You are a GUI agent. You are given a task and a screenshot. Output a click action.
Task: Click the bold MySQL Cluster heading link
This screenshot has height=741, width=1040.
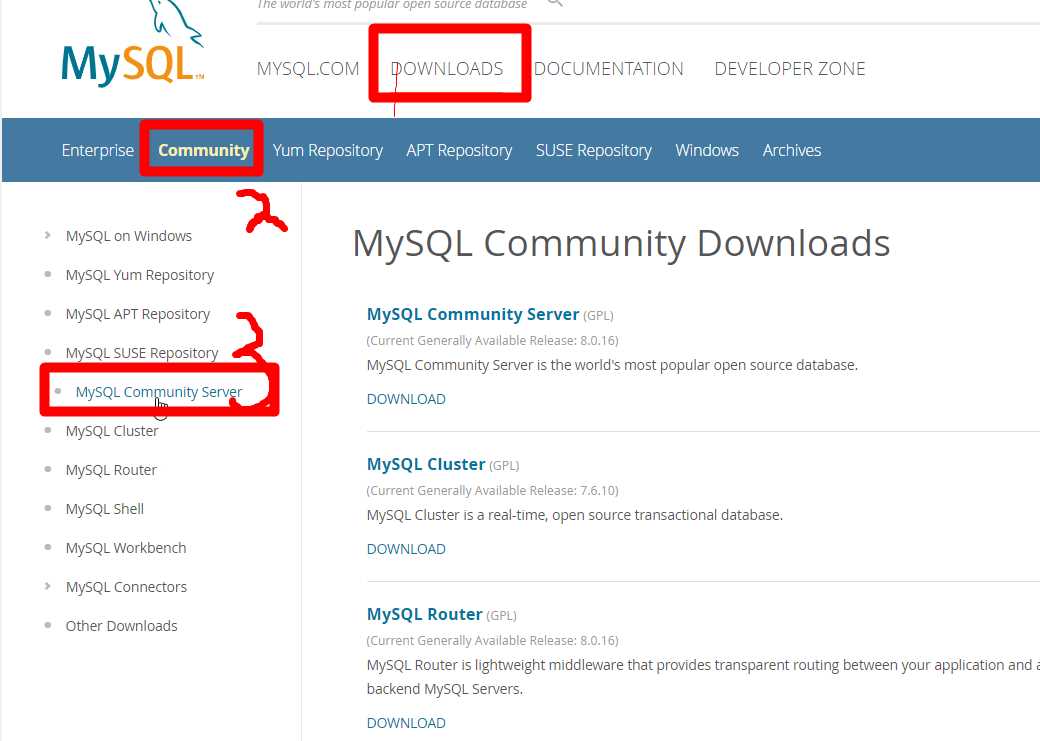426,464
